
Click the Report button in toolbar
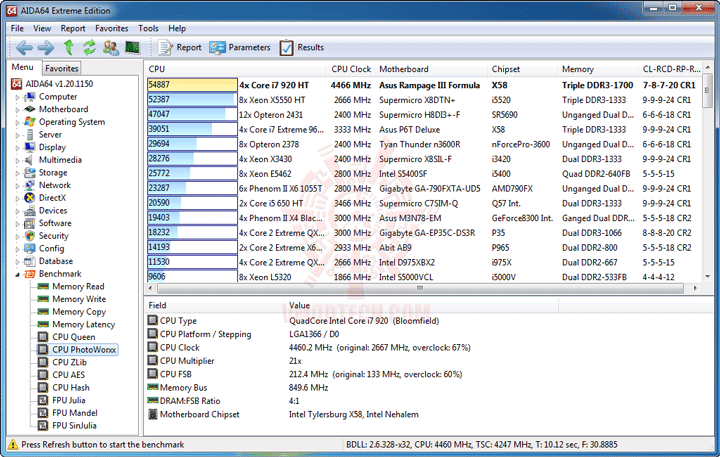click(180, 47)
